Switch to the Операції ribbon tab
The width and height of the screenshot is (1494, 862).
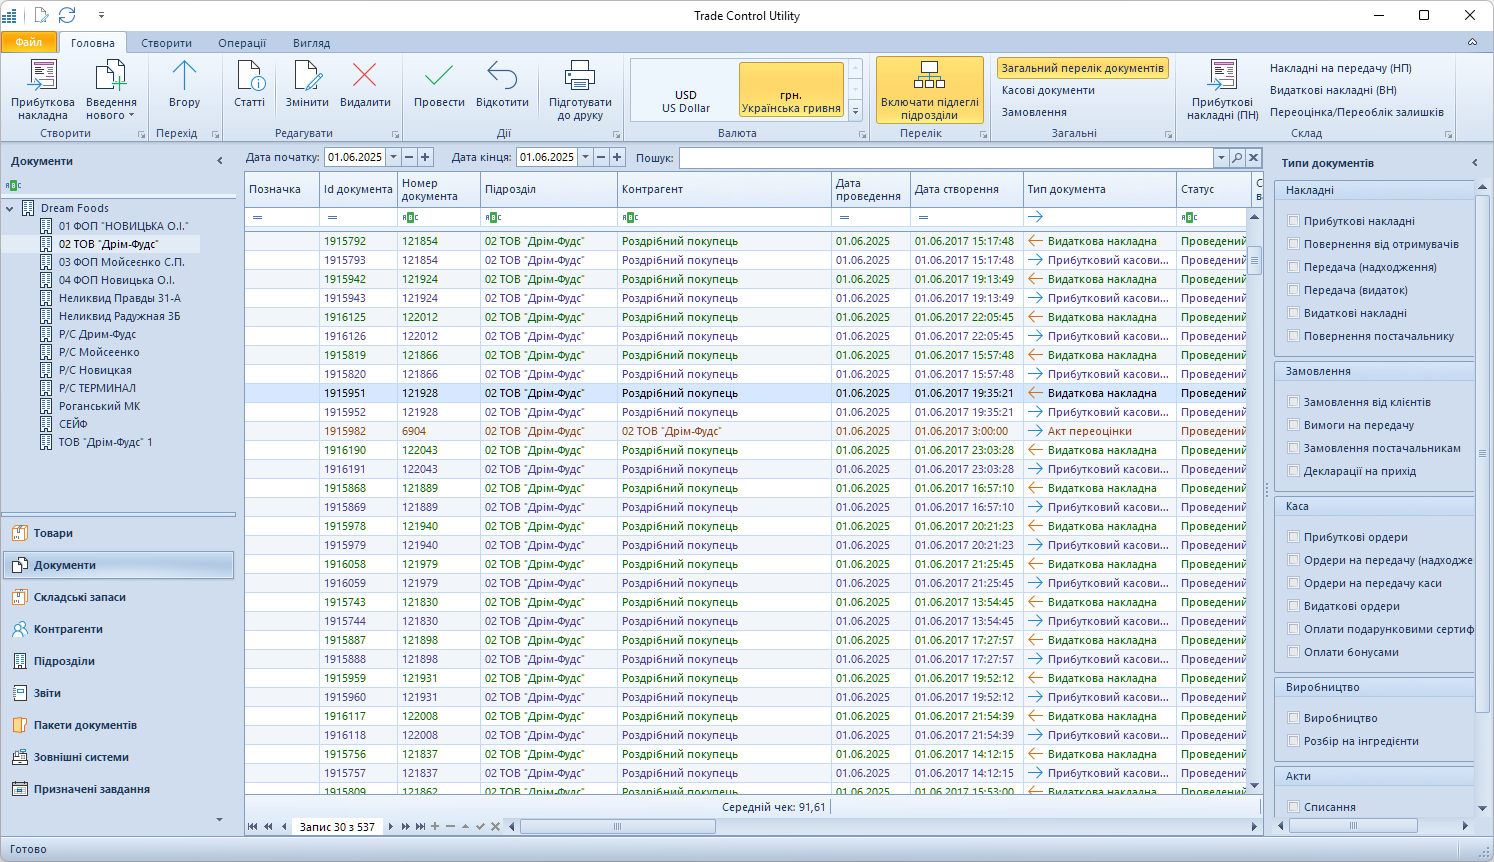coord(242,43)
